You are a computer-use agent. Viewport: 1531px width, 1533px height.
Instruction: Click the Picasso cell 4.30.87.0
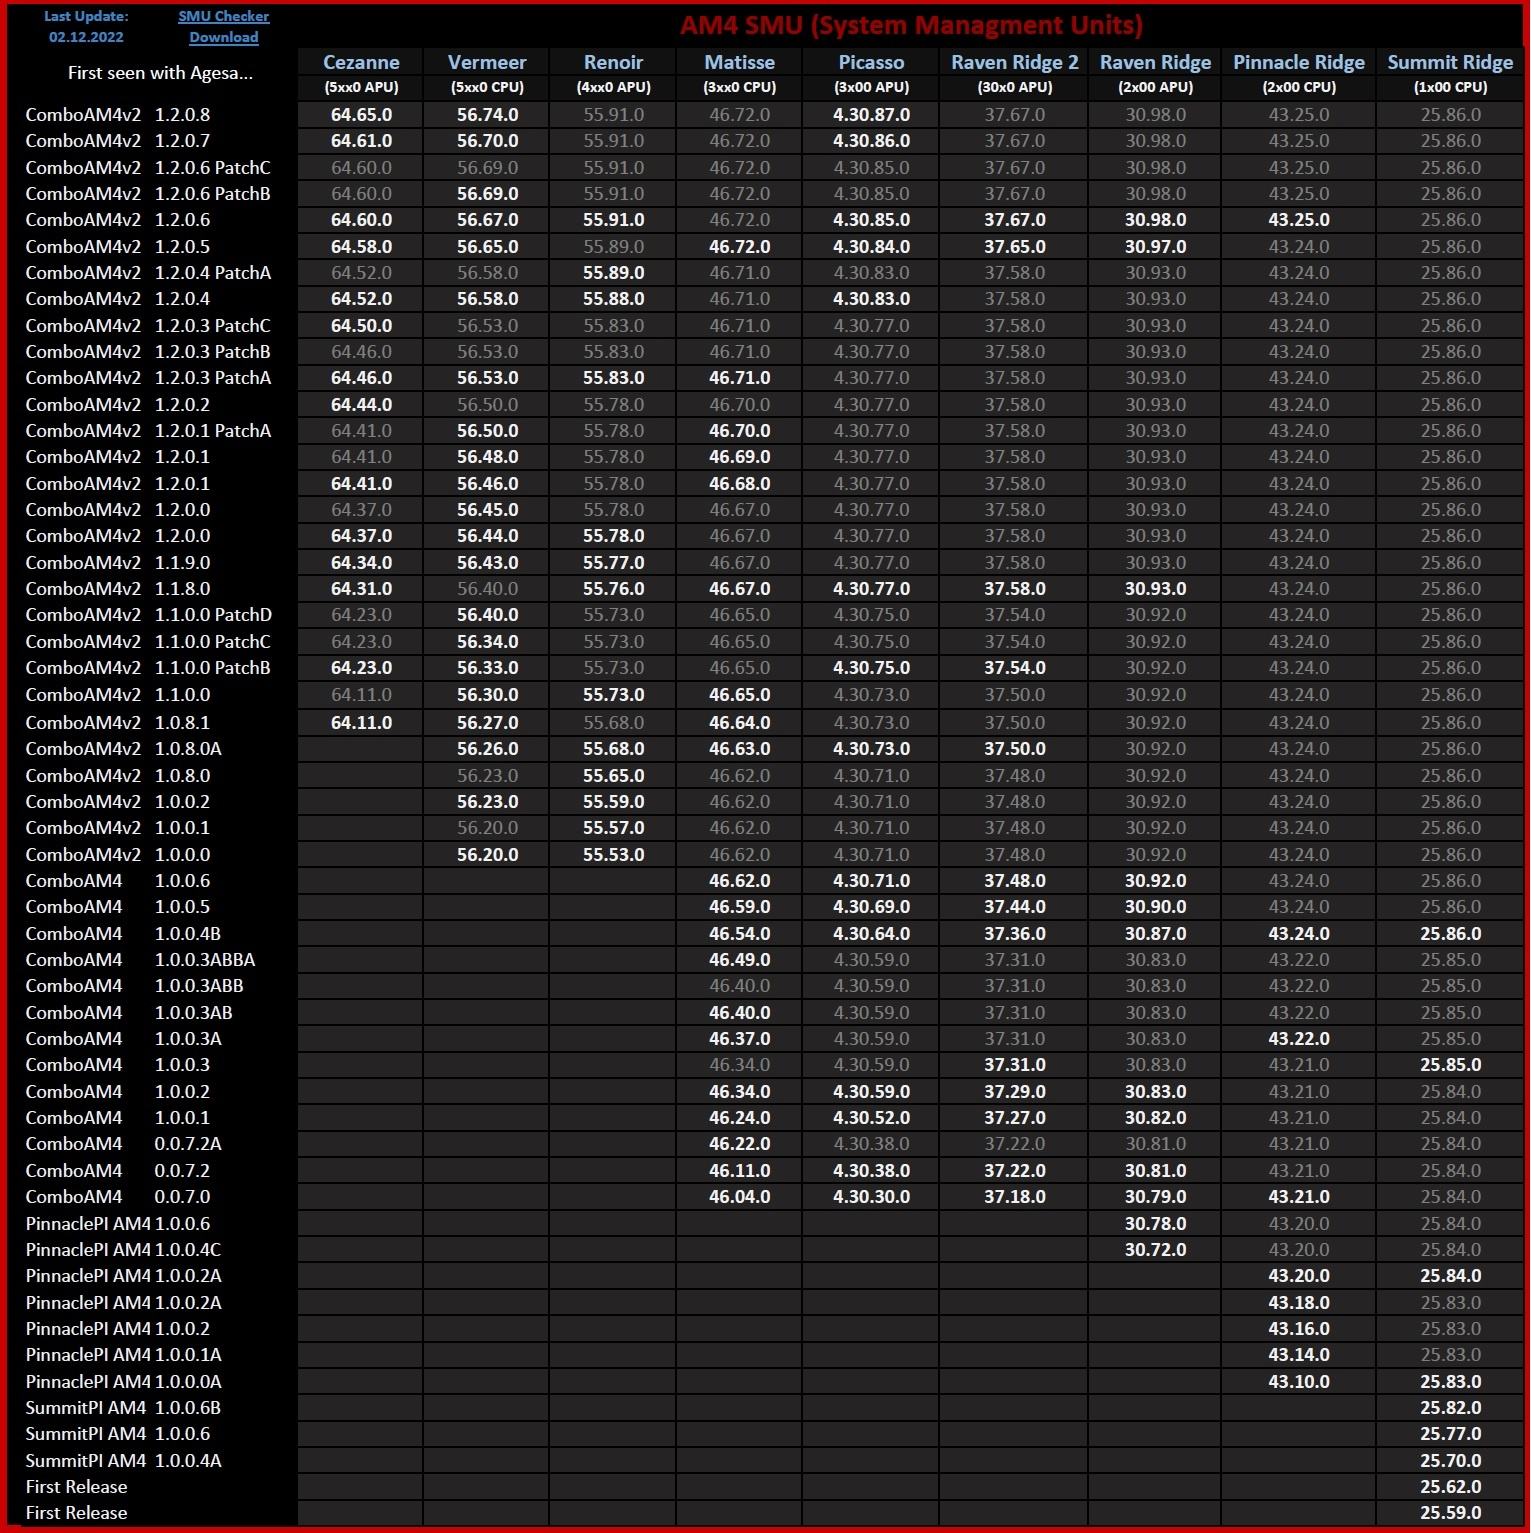click(871, 114)
